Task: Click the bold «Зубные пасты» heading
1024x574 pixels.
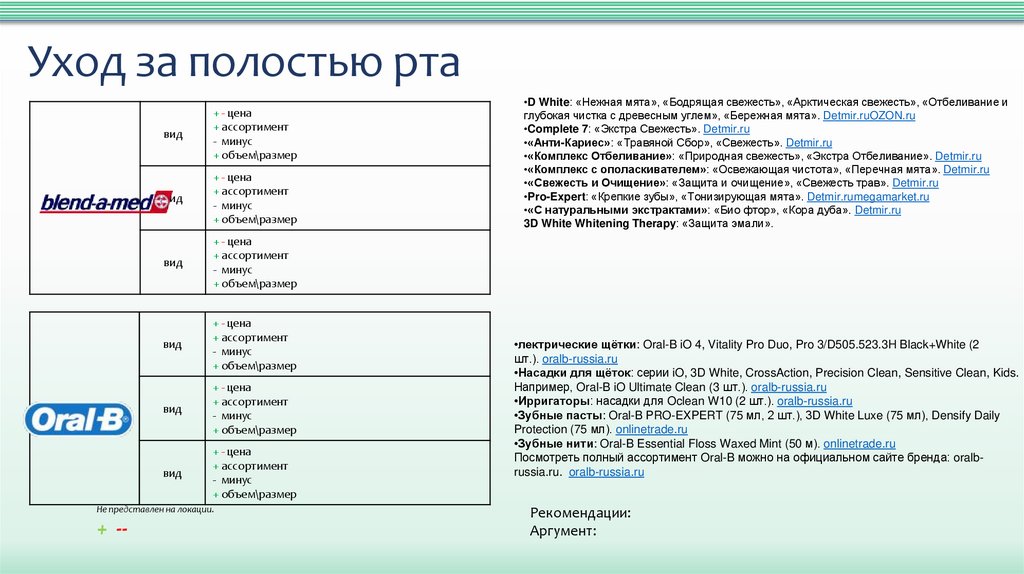Action: tap(560, 415)
